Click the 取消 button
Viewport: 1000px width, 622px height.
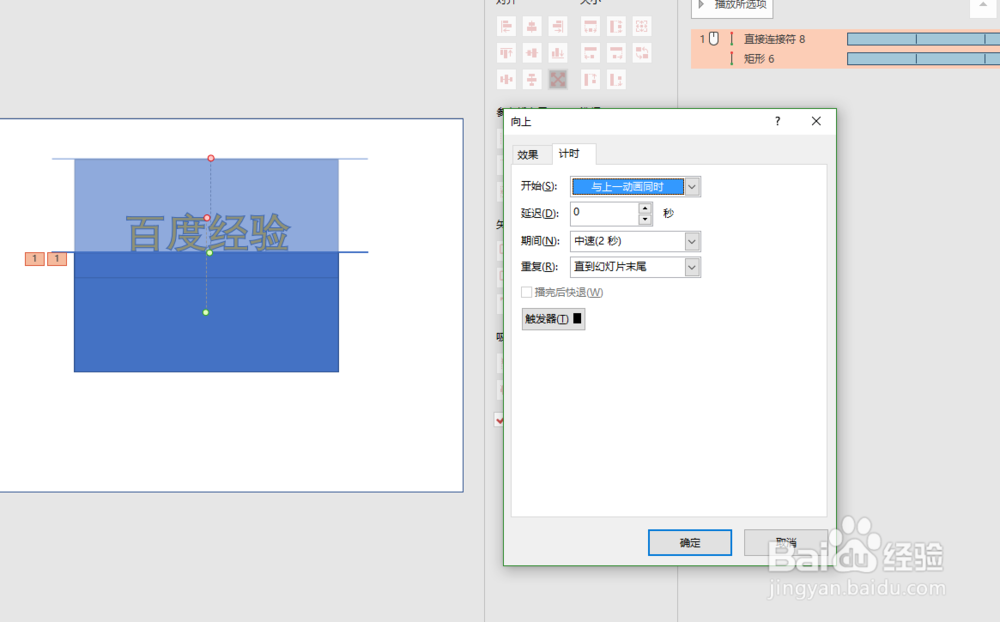(x=786, y=543)
